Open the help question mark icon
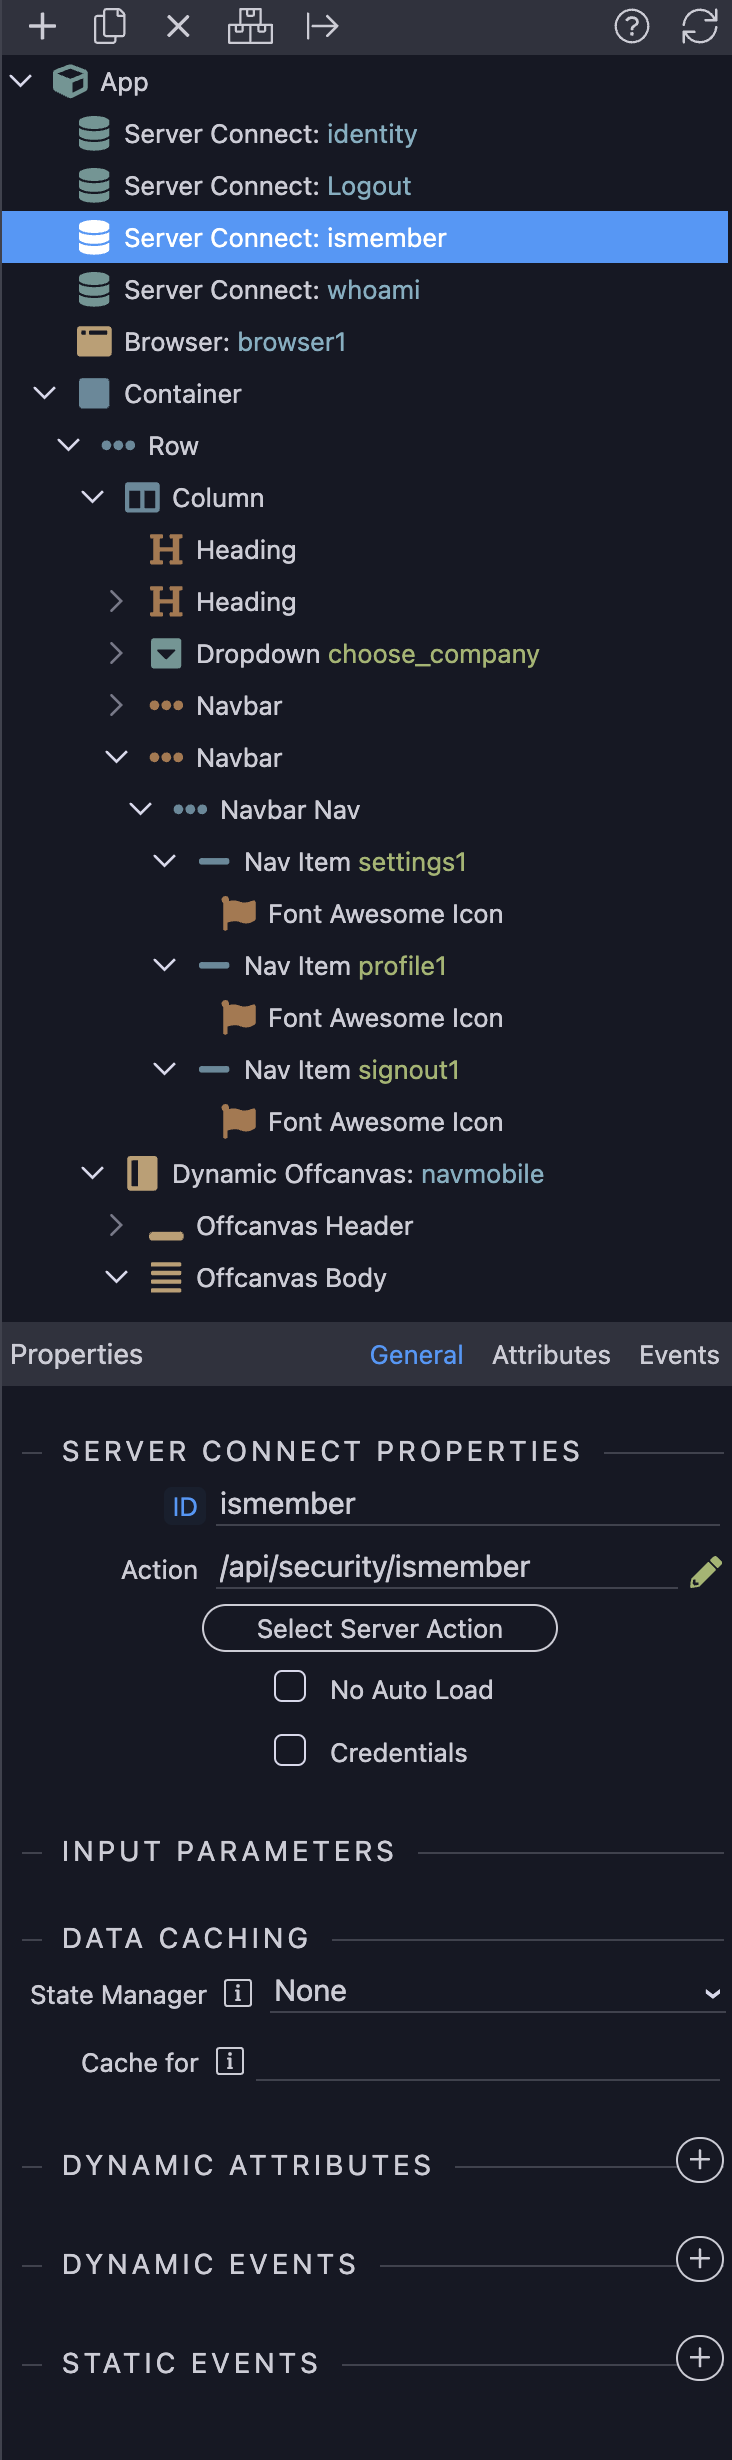The image size is (732, 2460). [632, 27]
